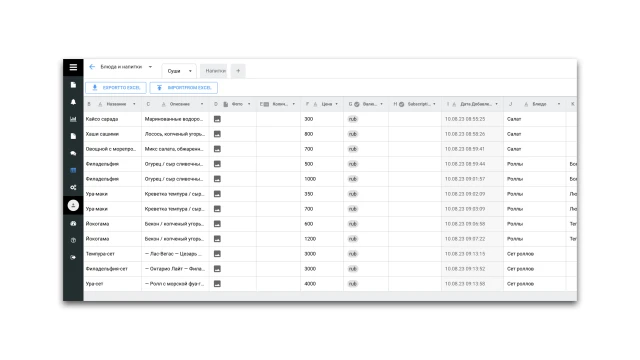Click the date cell 10.08.23 09:13:15
Screen dimensions: 640x360
tap(472, 253)
